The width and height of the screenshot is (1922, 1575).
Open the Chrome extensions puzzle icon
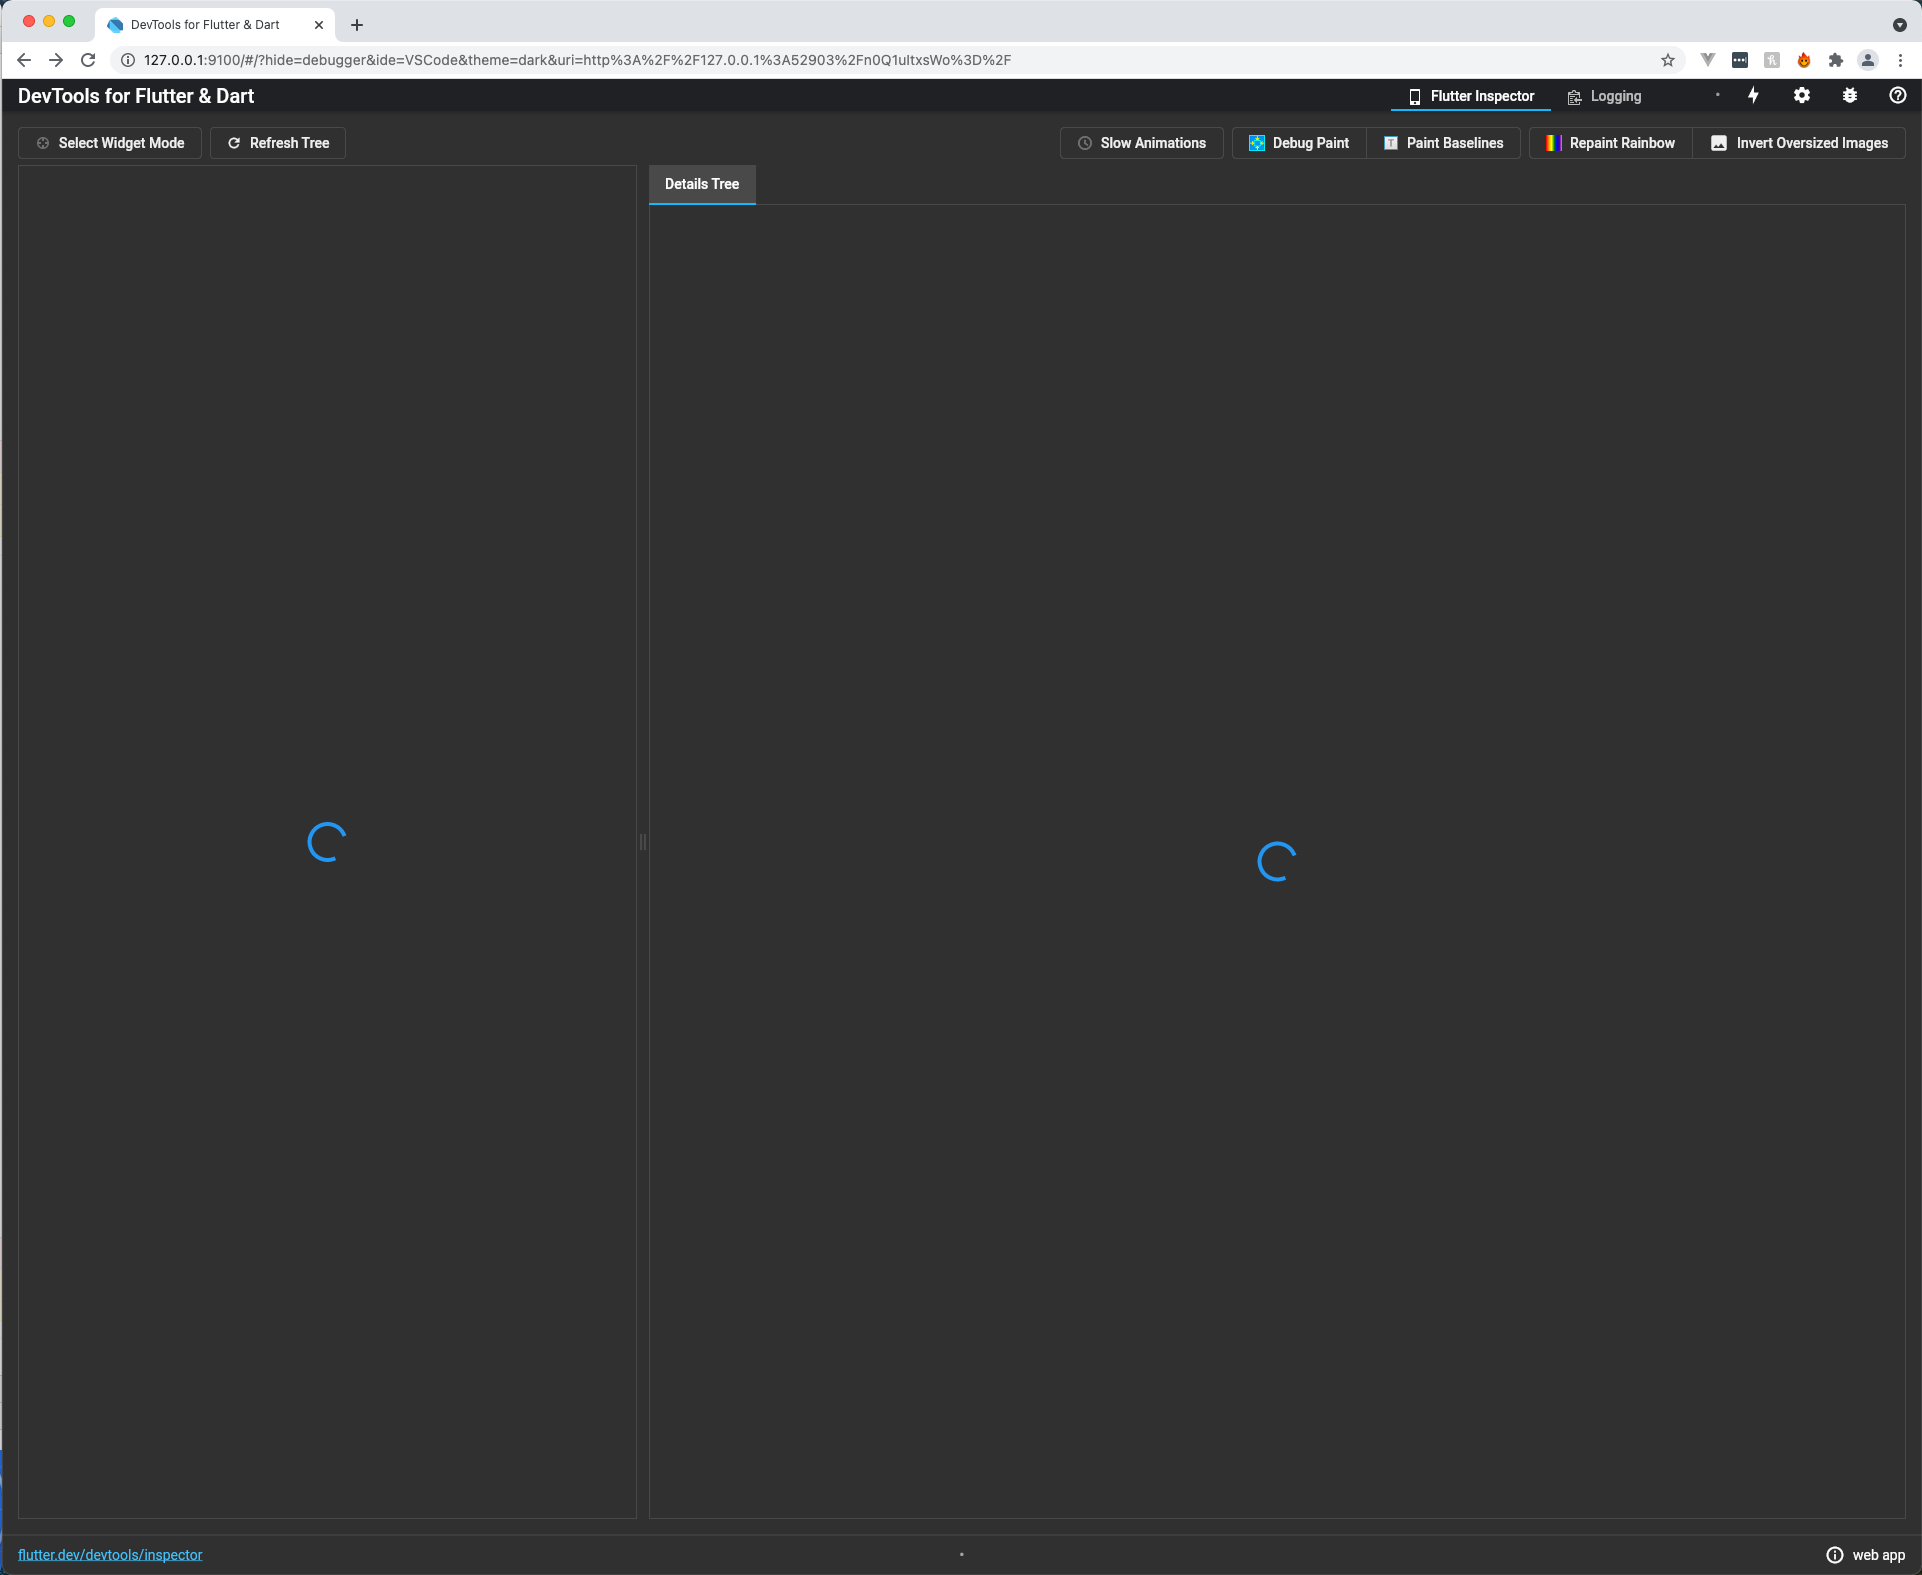(x=1835, y=60)
